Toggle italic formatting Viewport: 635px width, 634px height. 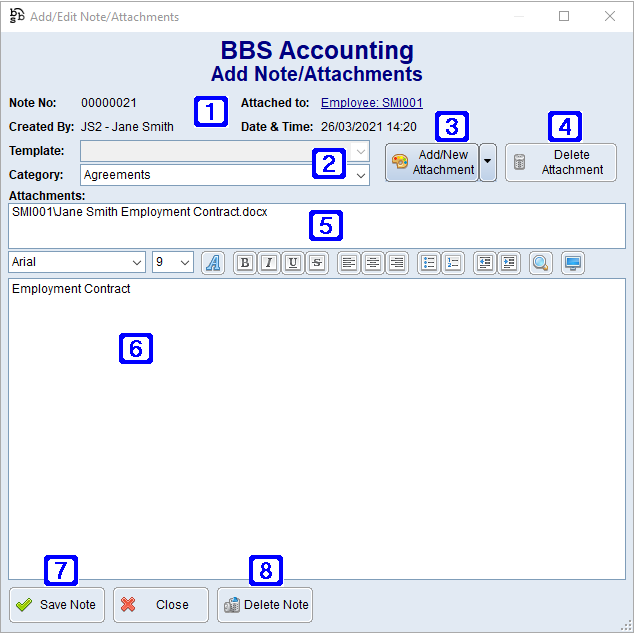[268, 263]
